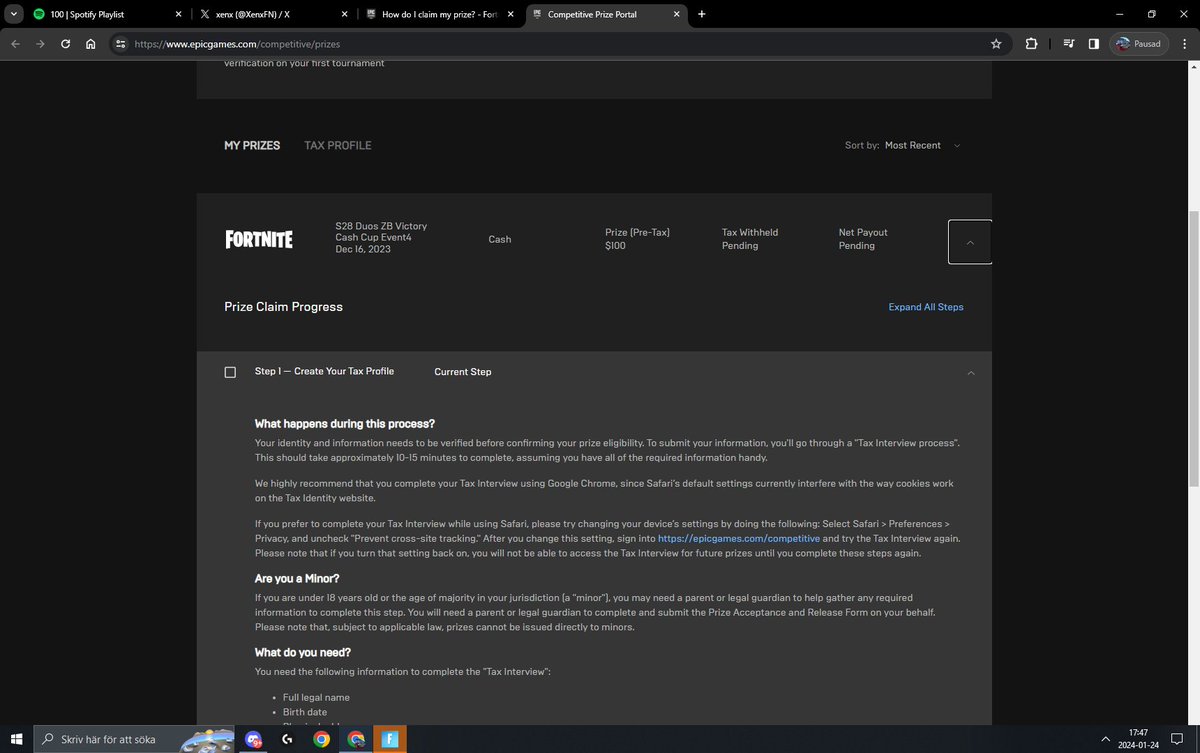Close the Competitive Prize Portal tab
This screenshot has height=753, width=1200.
(676, 15)
